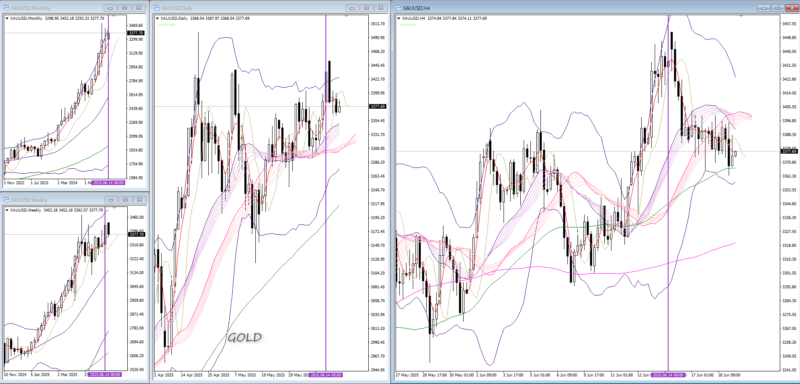This screenshot has width=800, height=384.
Task: Maximize the XAUUSD,Daily chart window
Action: [366, 8]
